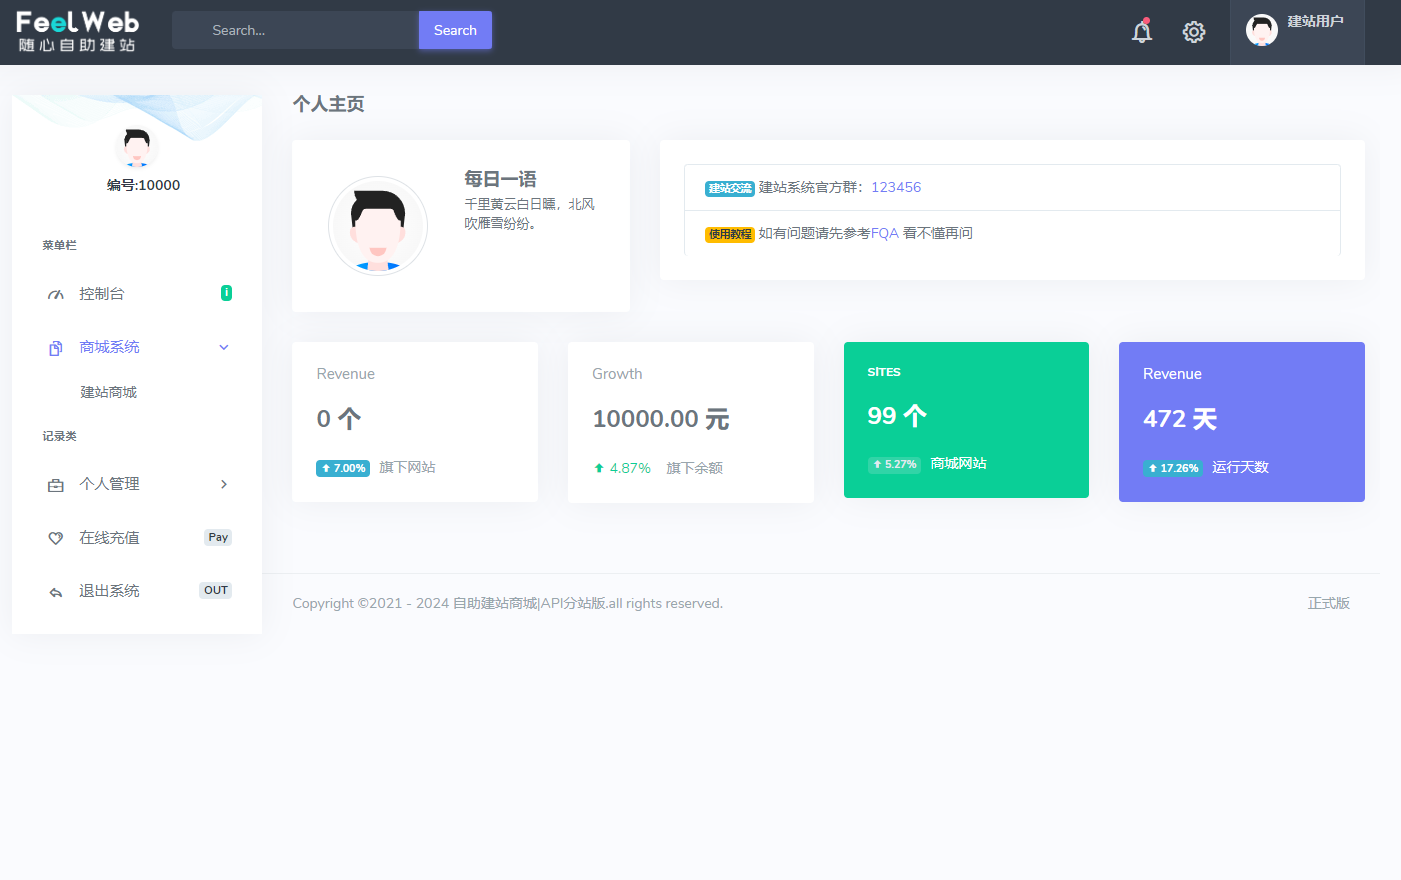This screenshot has height=880, width=1401.
Task: Click the user avatar in the top bar
Action: click(1261, 30)
